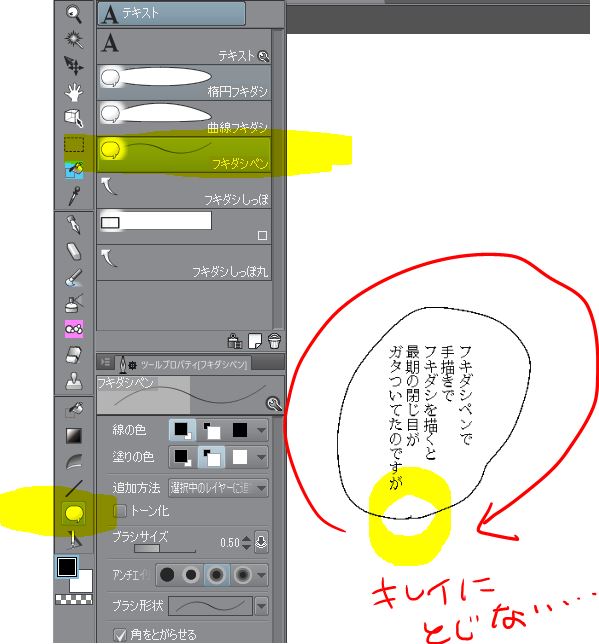The image size is (599, 644).
Task: Choose フキダシペン sub tool
Action: click(x=184, y=154)
